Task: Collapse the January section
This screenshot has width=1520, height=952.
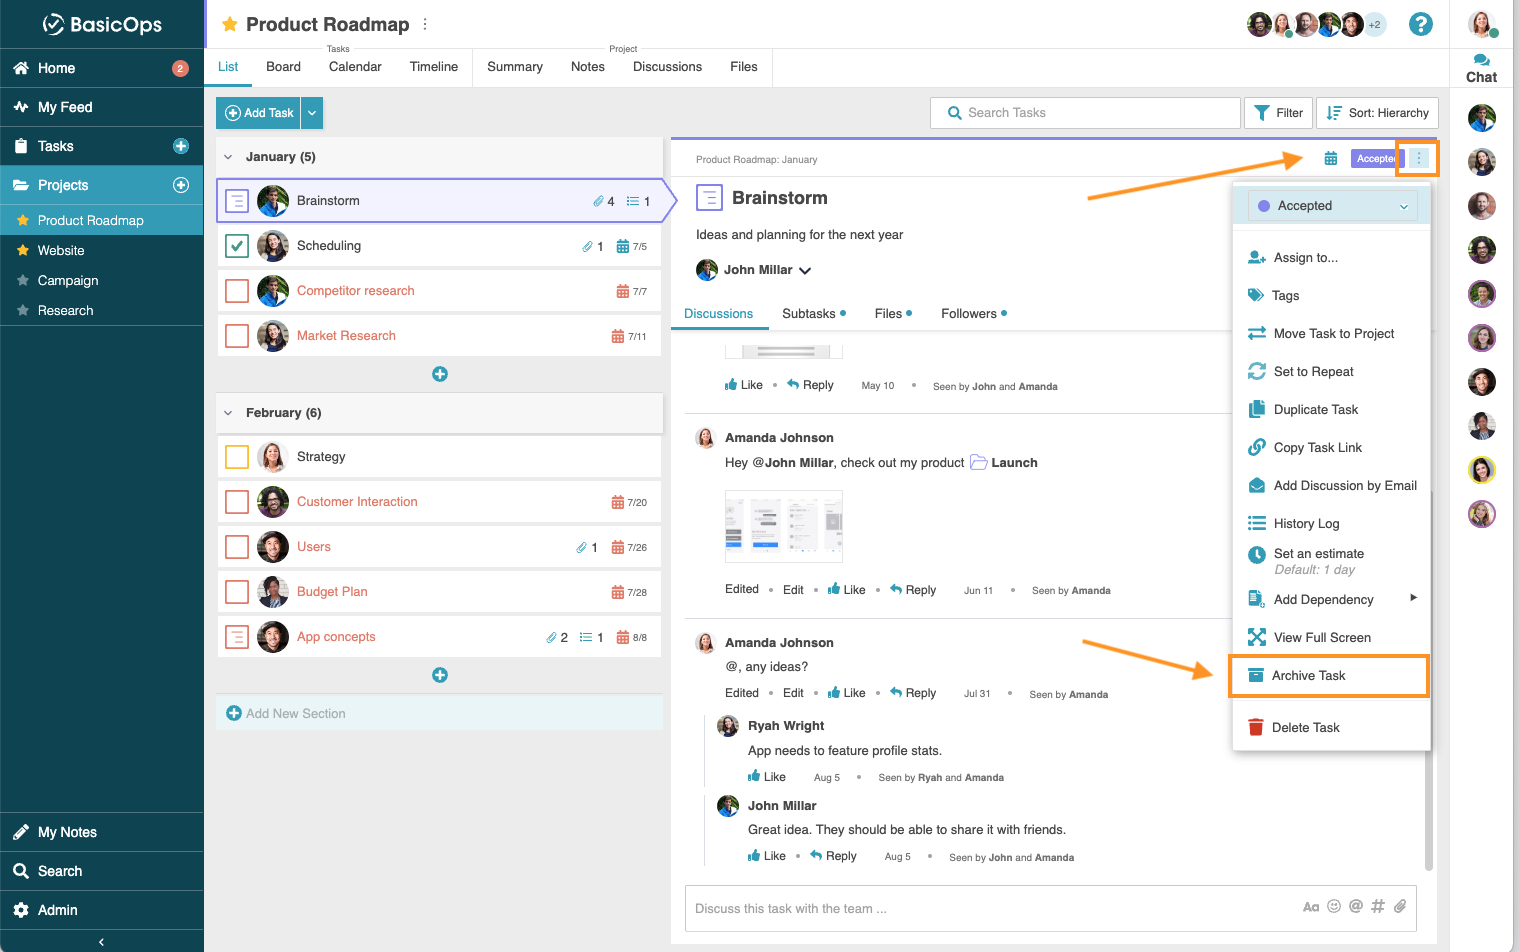Action: pos(228,156)
